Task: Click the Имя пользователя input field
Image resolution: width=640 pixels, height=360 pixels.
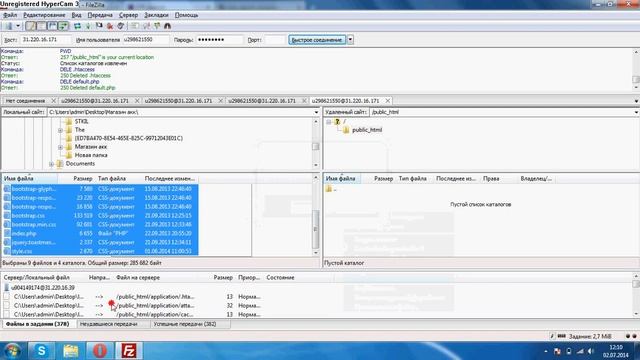Action: click(x=145, y=40)
